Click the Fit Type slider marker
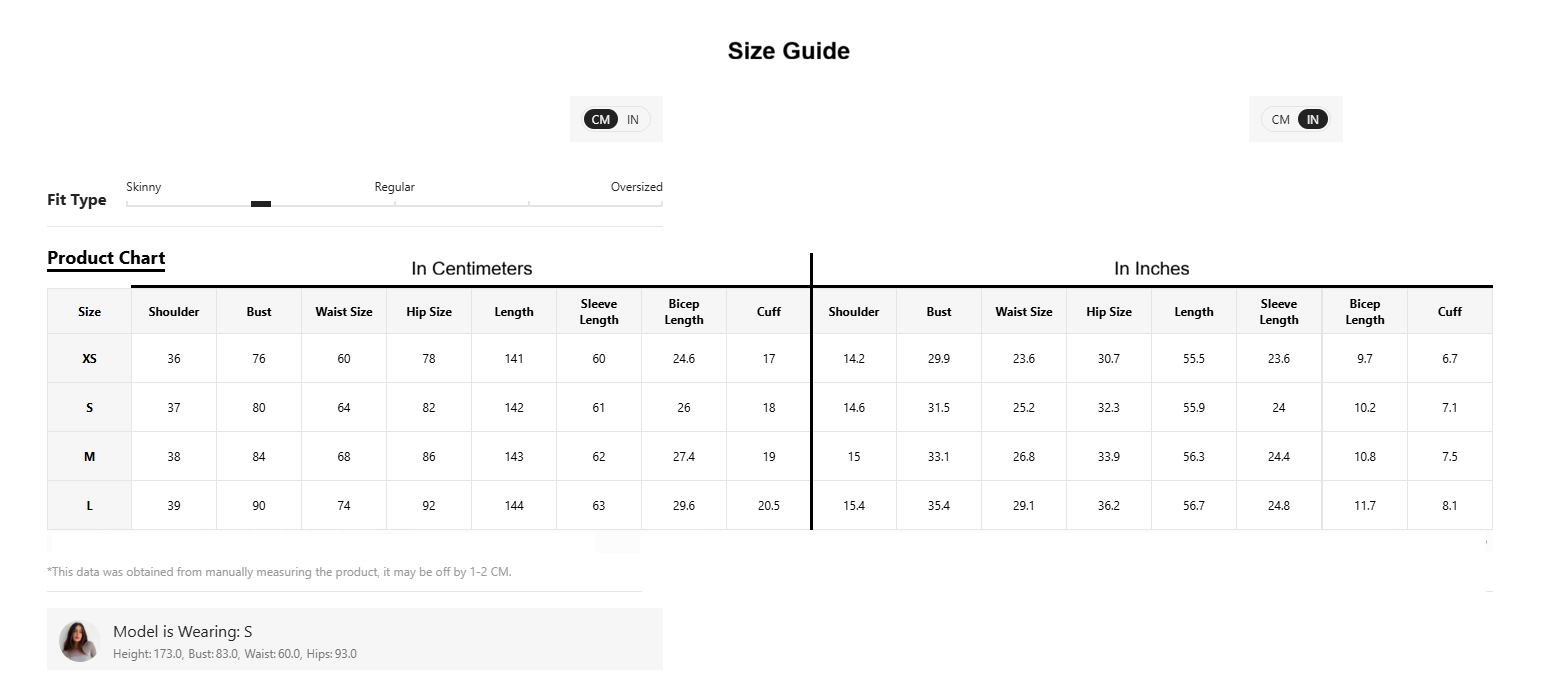The width and height of the screenshot is (1546, 700). click(261, 204)
